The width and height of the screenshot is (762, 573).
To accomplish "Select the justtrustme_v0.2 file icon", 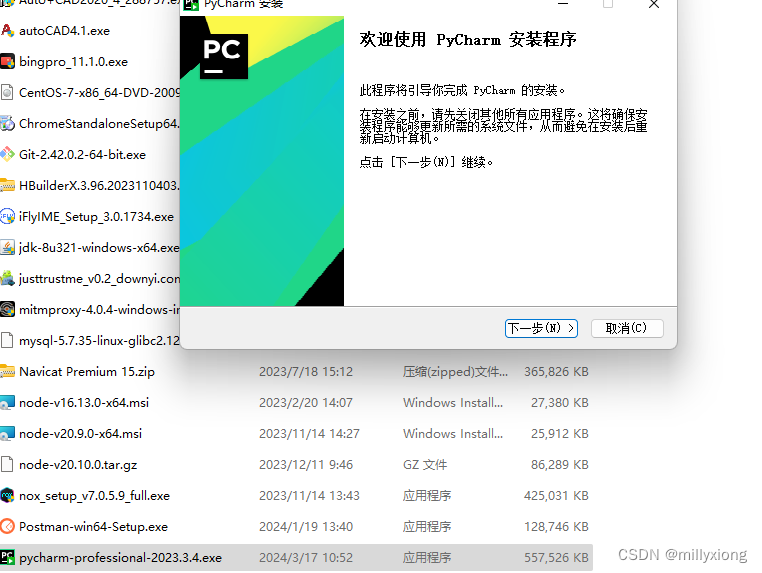I will coord(7,278).
